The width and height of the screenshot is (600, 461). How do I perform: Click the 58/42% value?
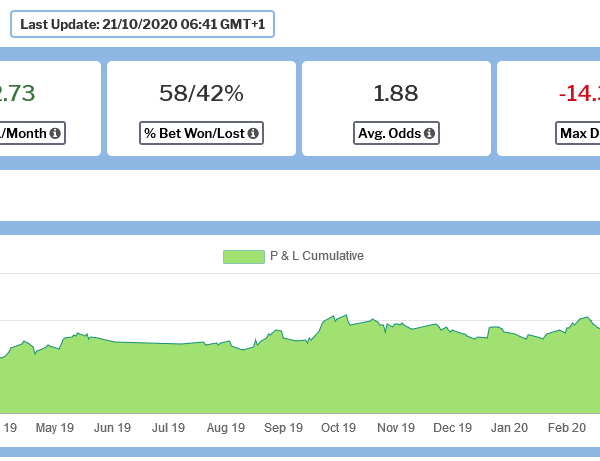(201, 93)
